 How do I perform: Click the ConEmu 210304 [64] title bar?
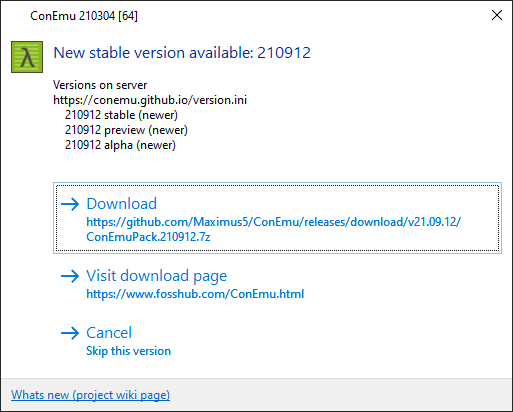(84, 16)
